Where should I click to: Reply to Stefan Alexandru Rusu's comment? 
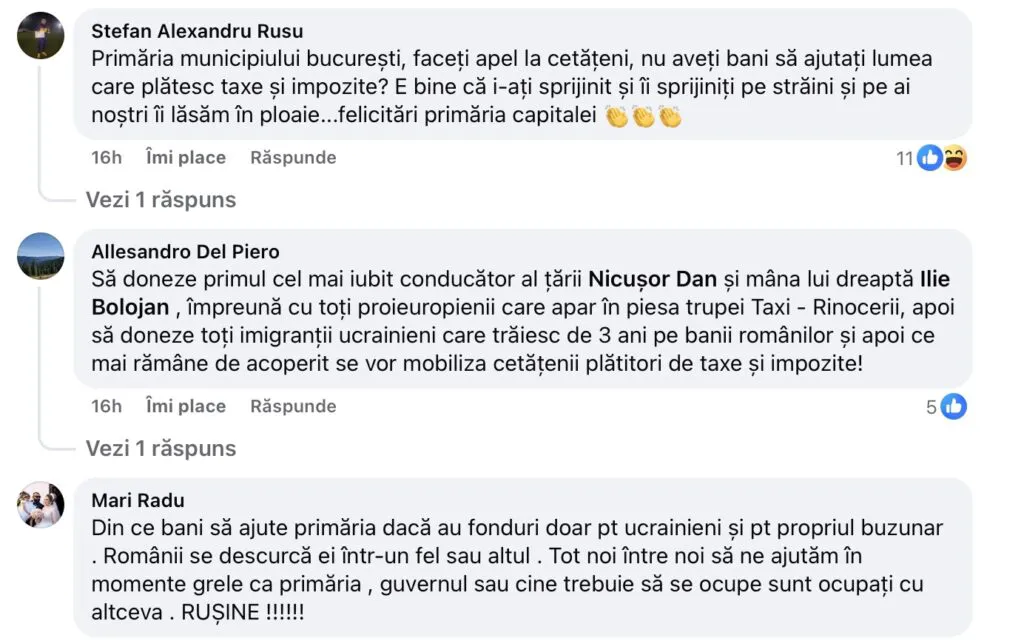point(293,157)
